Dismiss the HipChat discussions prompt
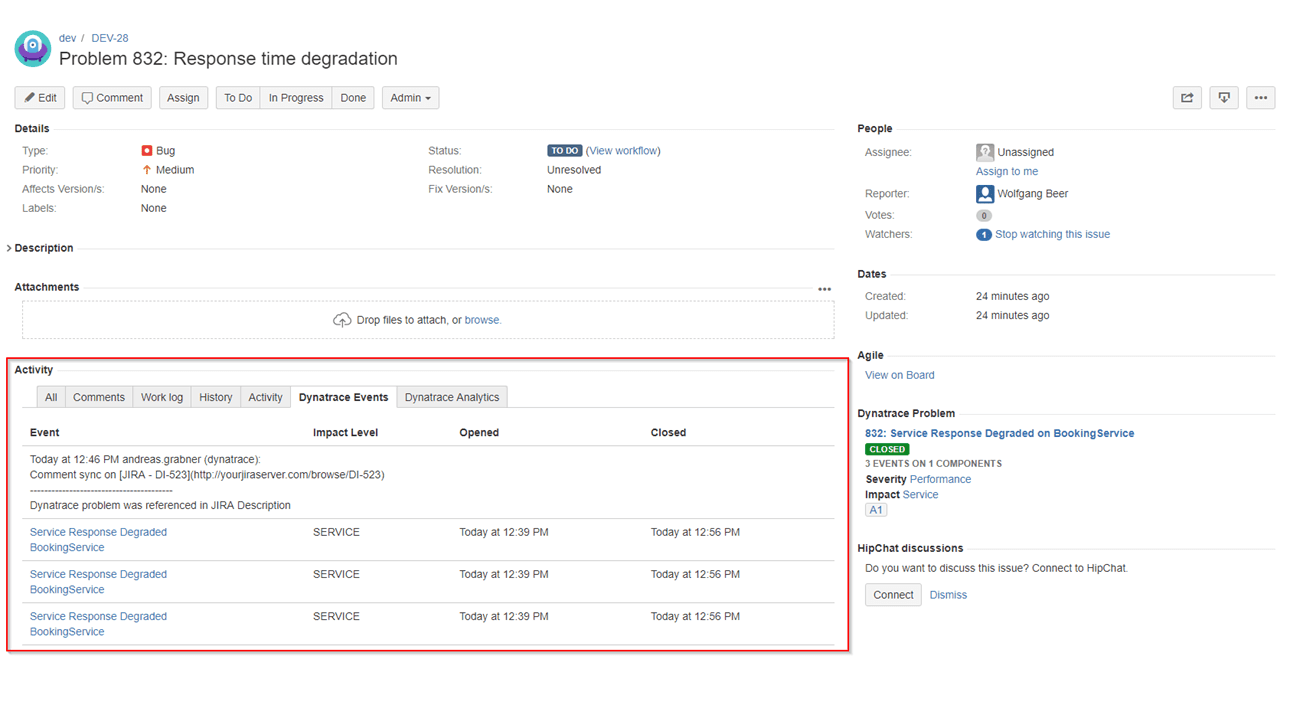1290x725 pixels. coord(948,595)
